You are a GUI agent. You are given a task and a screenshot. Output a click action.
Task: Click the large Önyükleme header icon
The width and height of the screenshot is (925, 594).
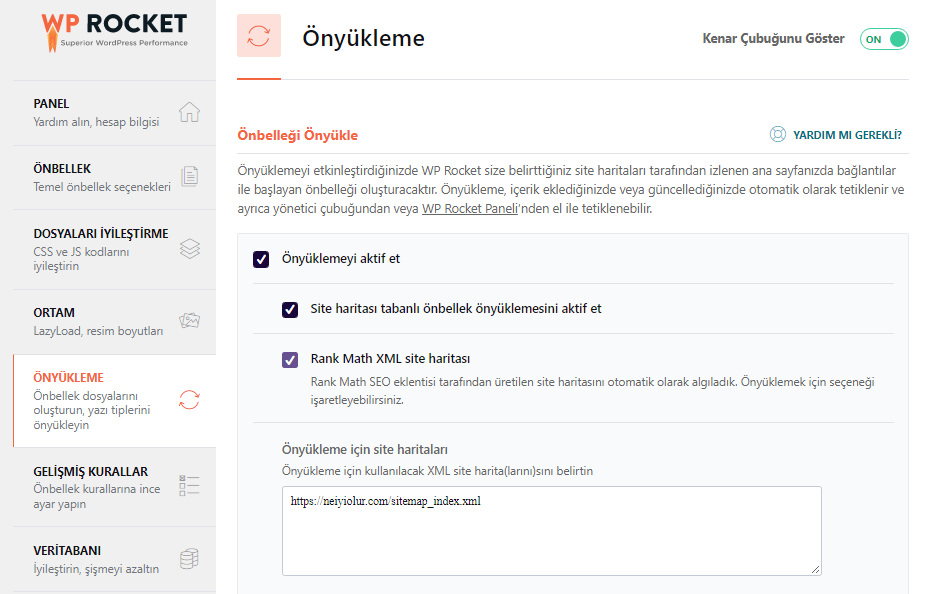pyautogui.click(x=259, y=35)
